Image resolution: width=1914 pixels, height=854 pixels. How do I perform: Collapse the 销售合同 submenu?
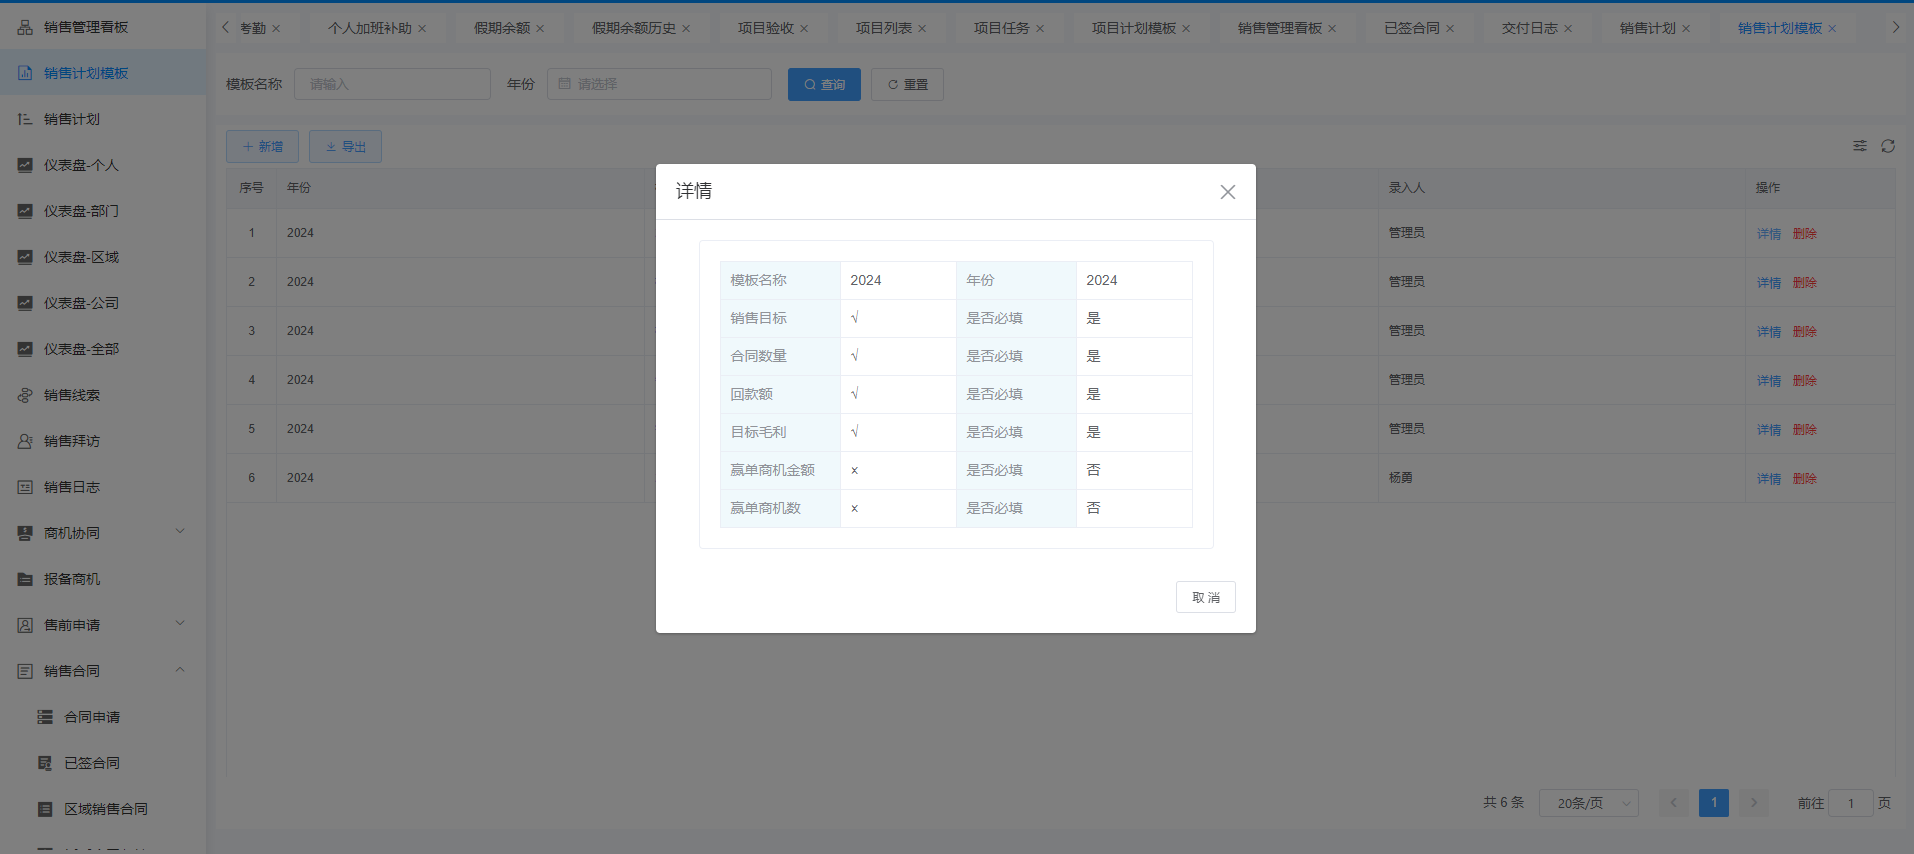click(180, 670)
